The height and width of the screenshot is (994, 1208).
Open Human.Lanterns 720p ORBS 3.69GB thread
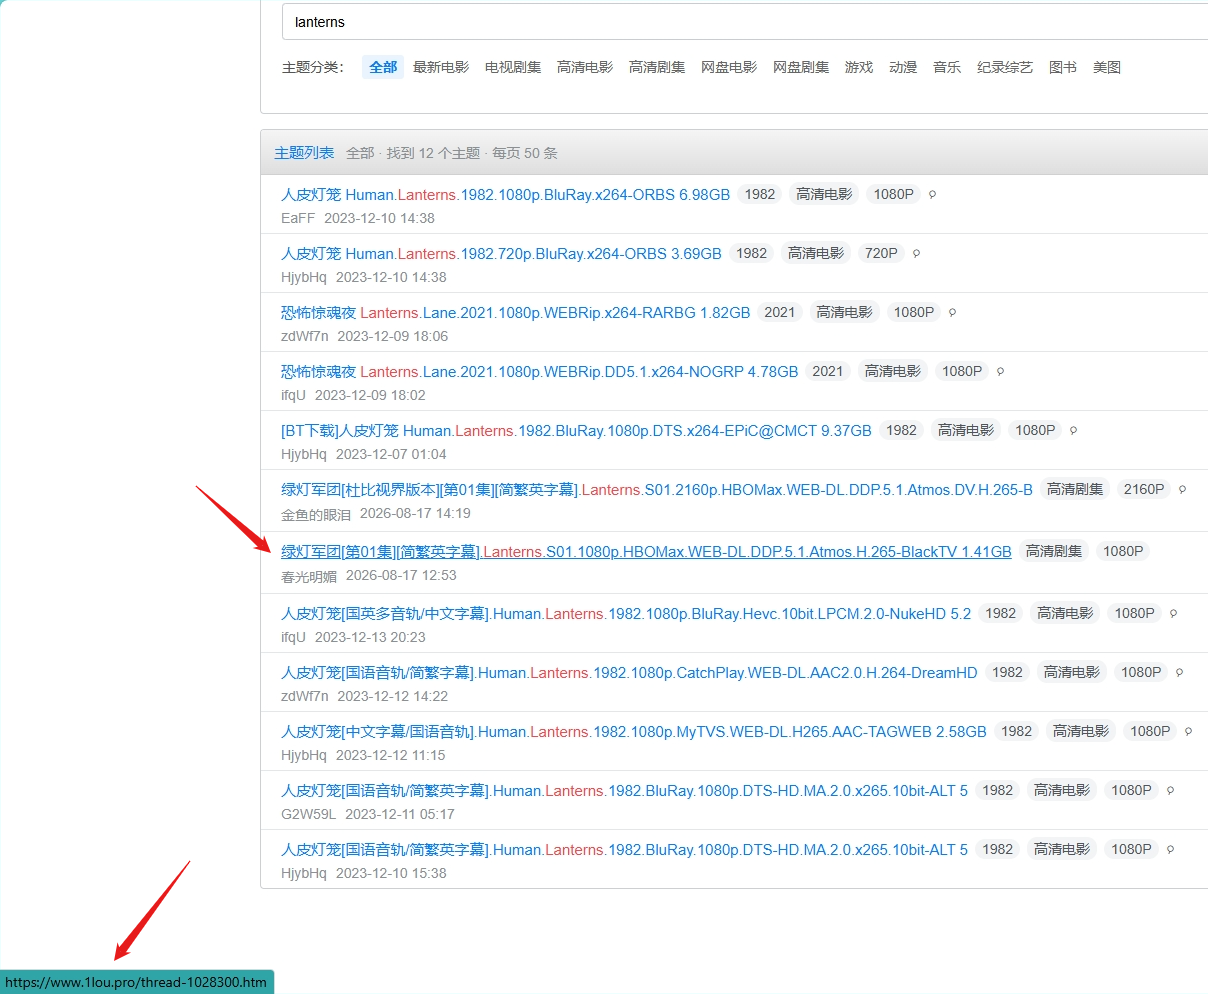[501, 254]
